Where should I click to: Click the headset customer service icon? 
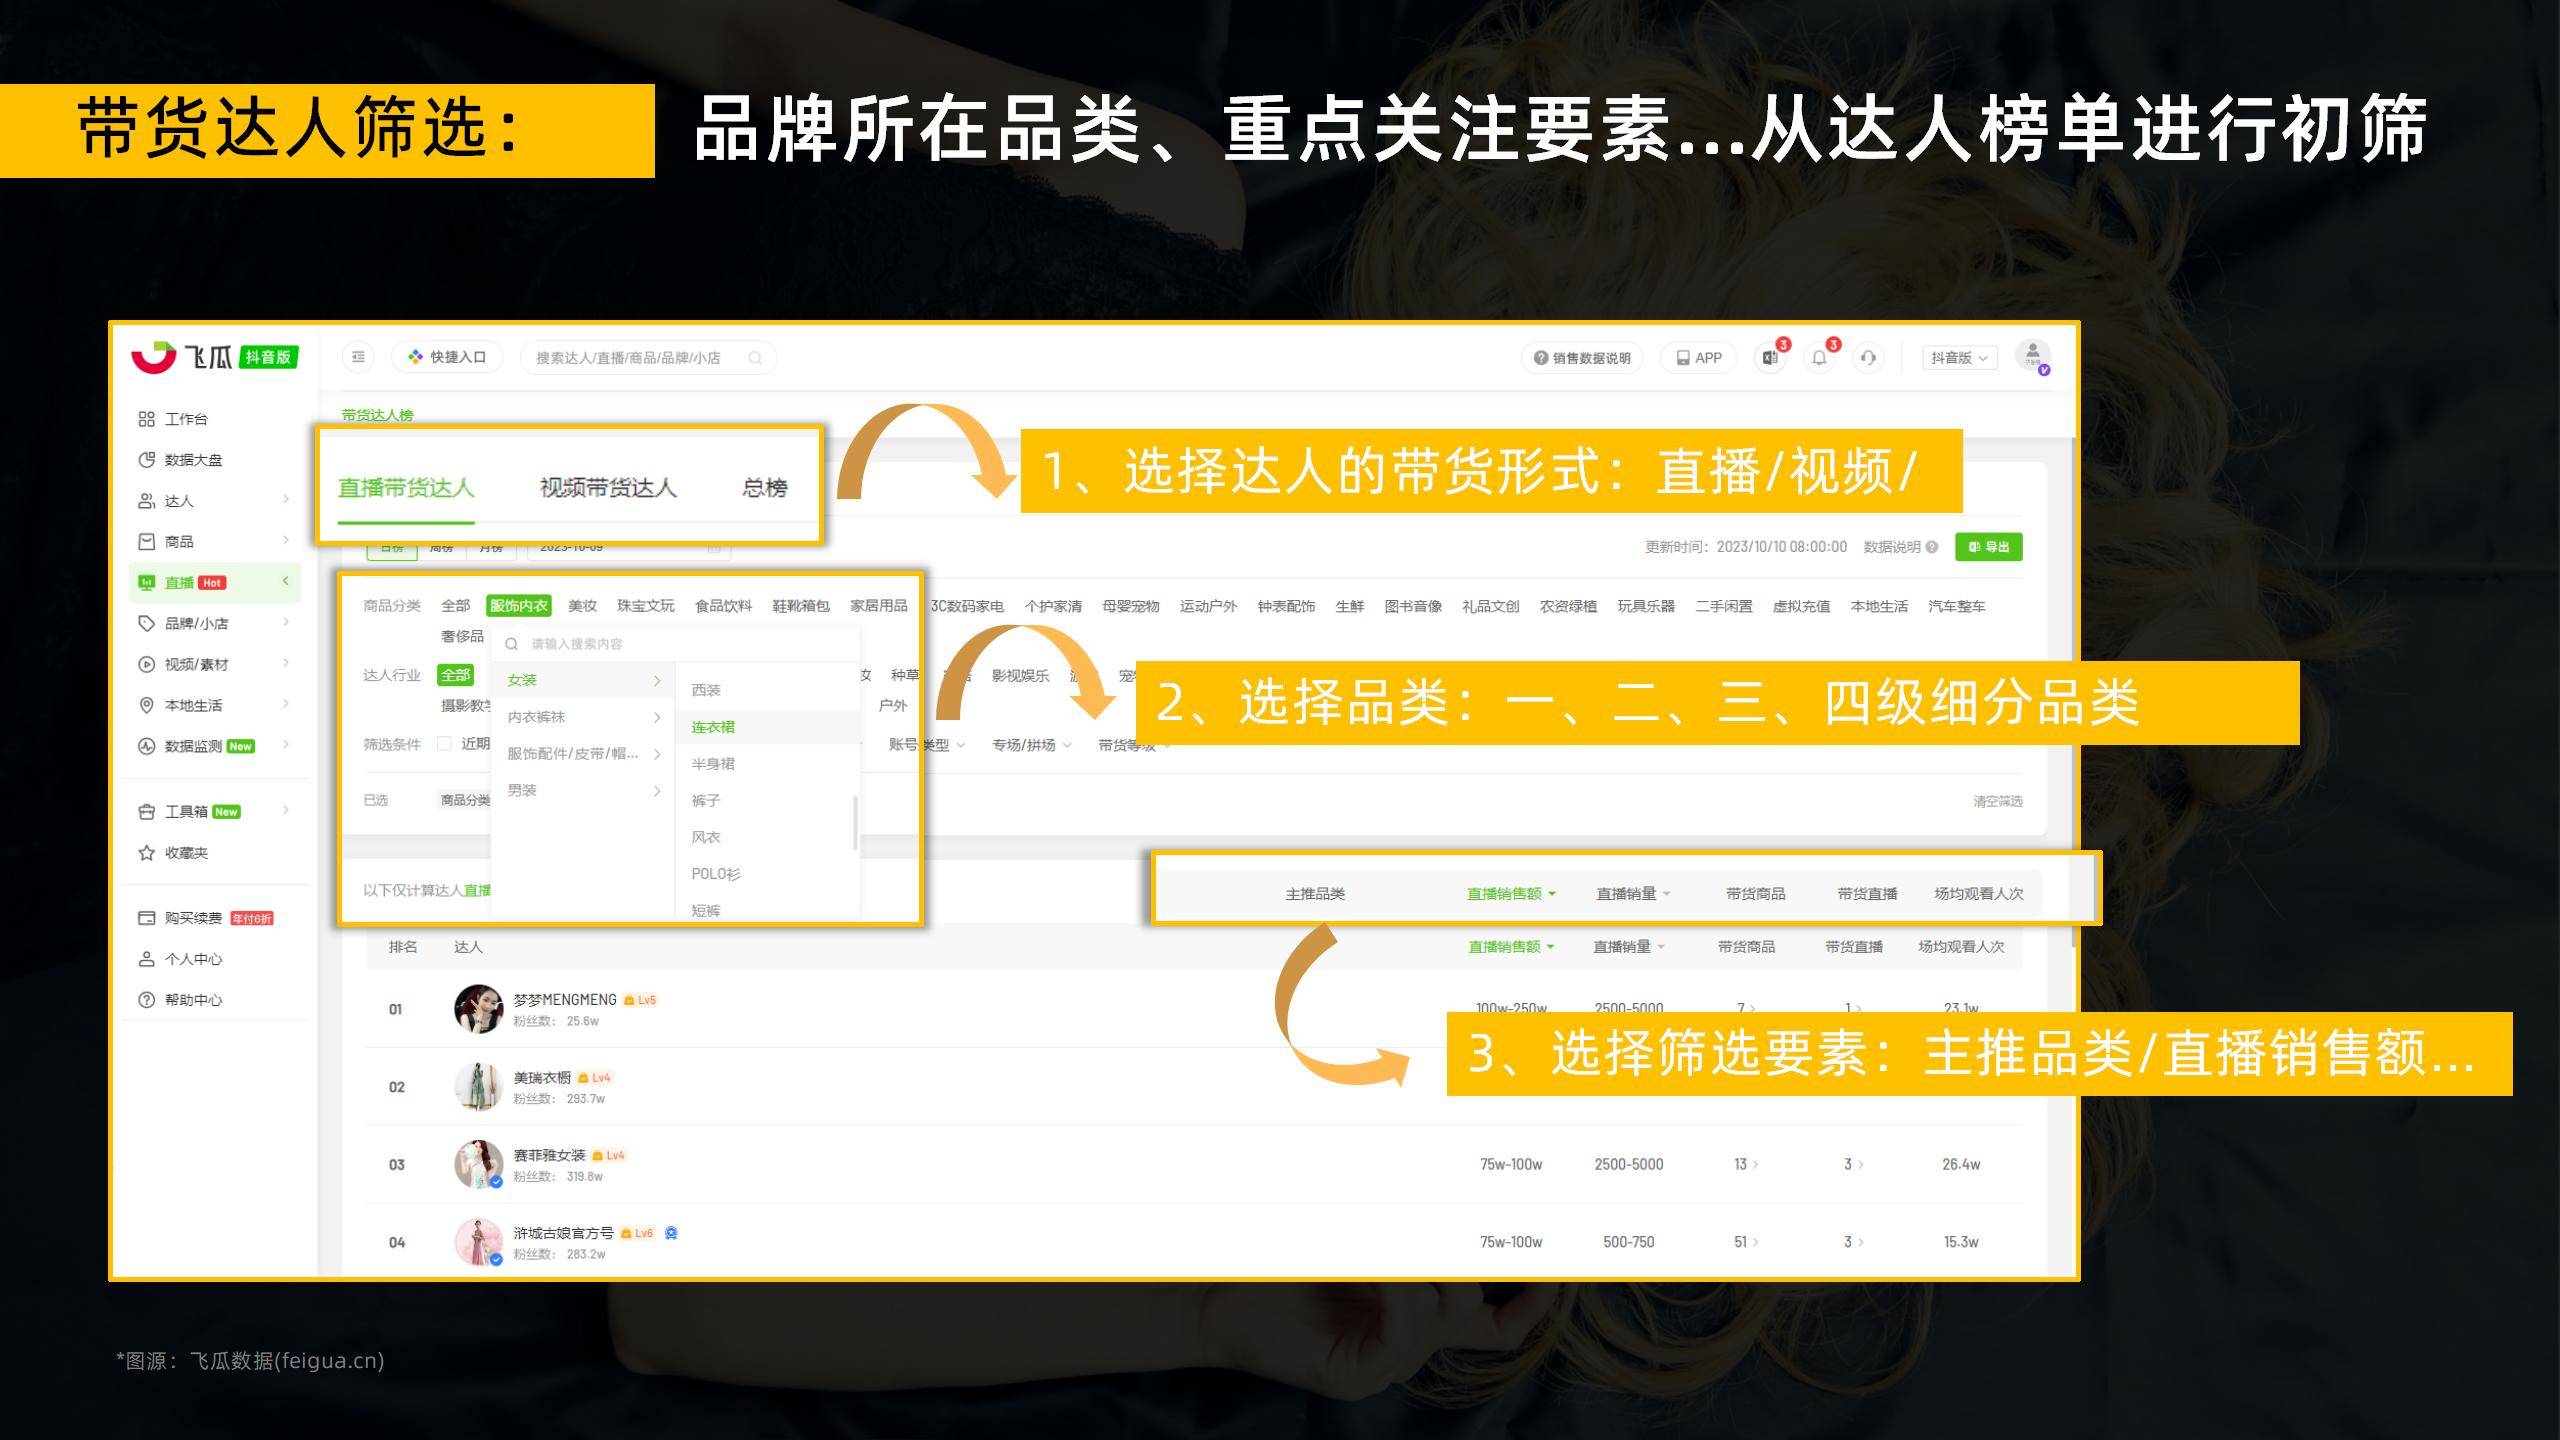[1868, 357]
